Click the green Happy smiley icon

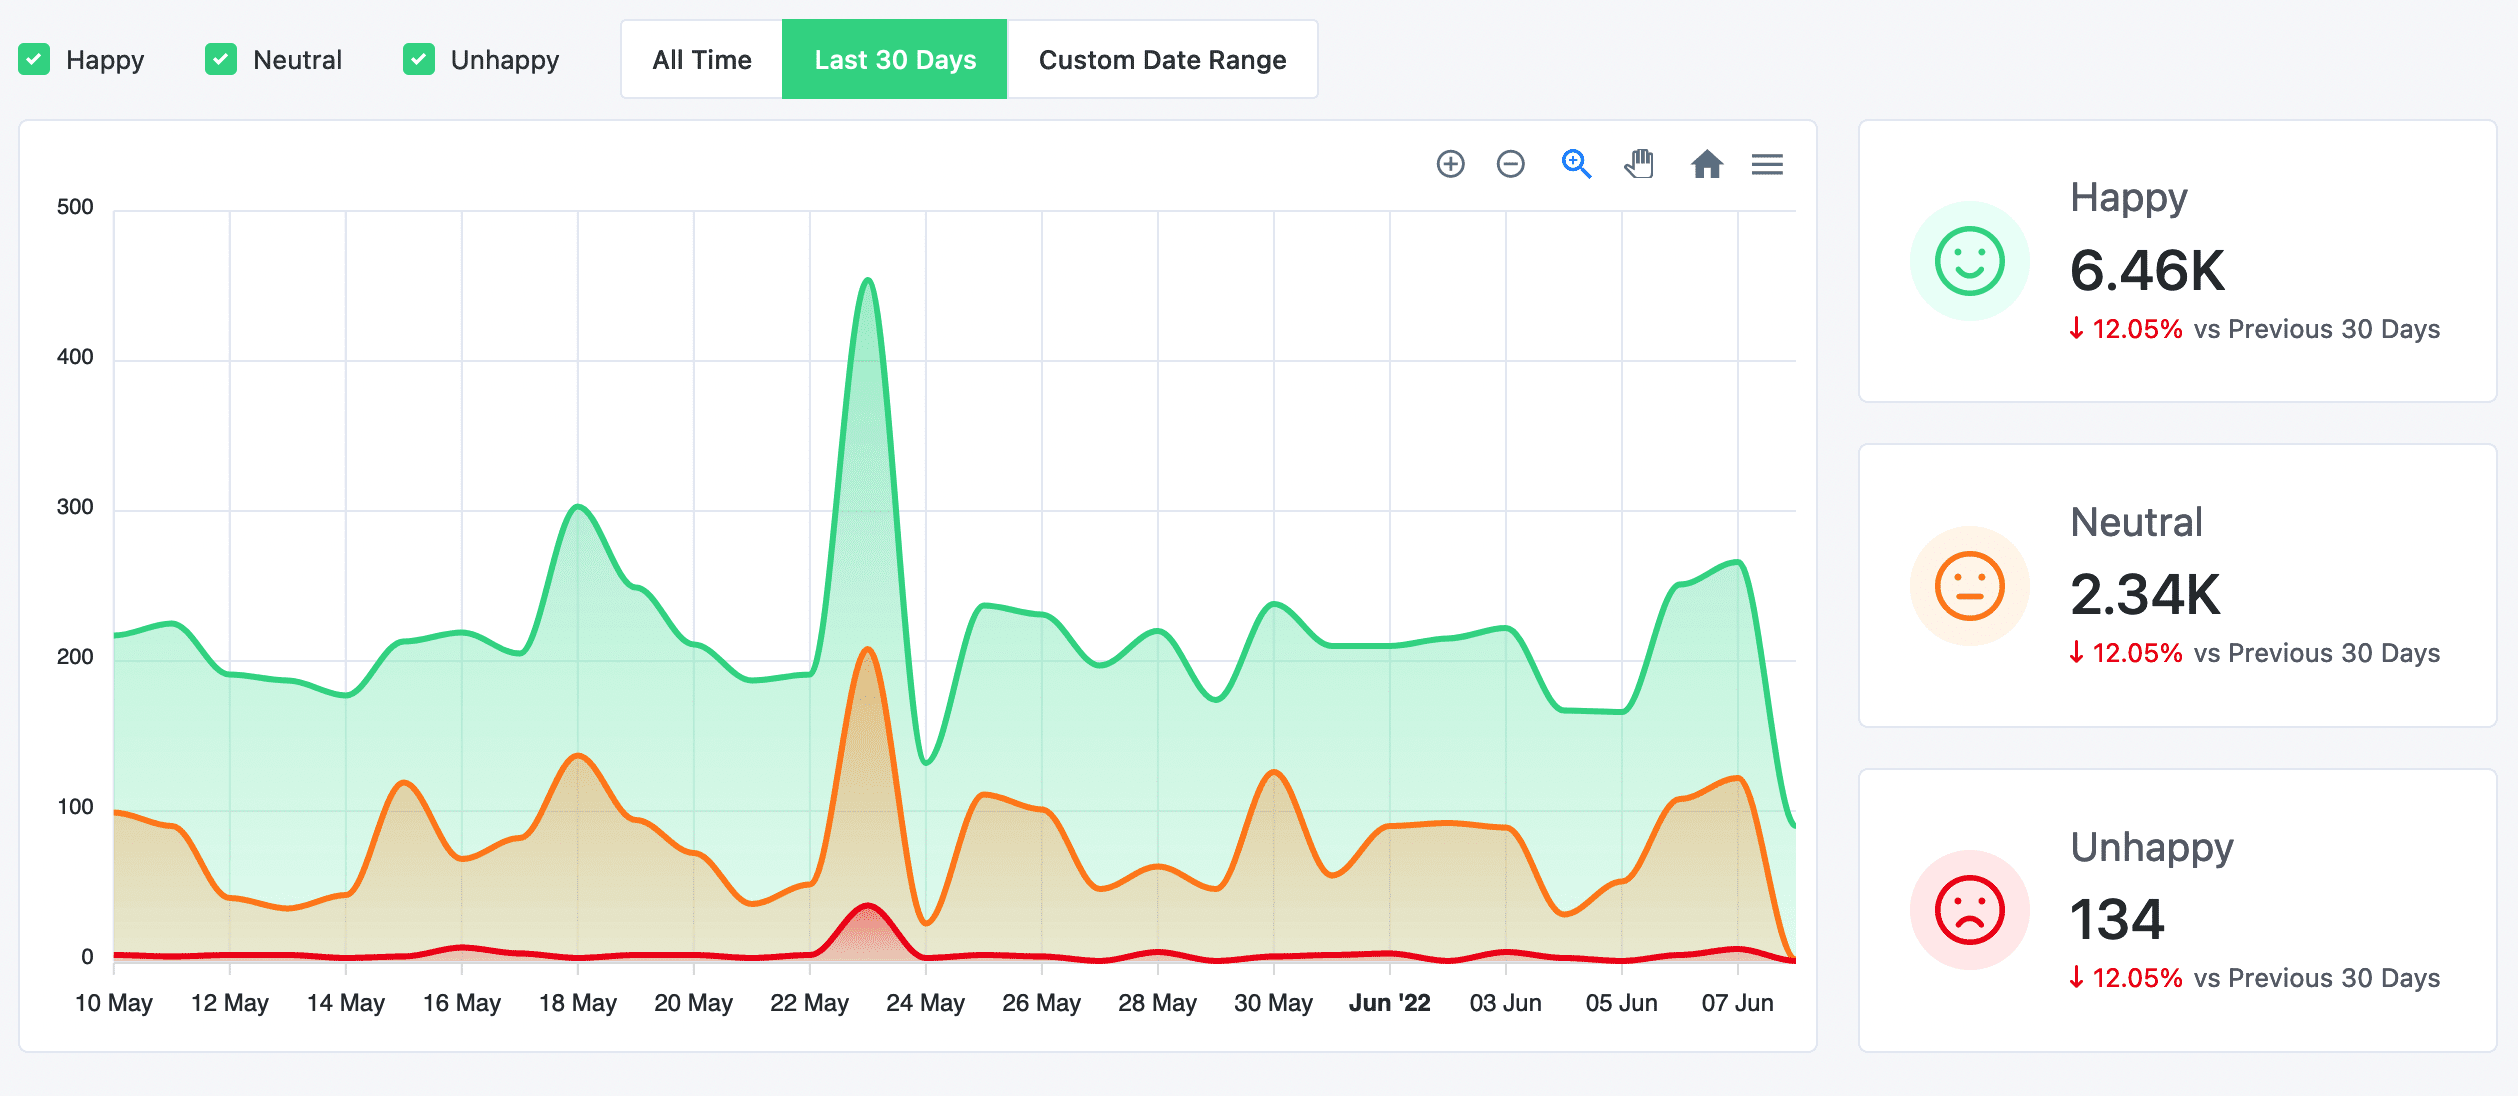1969,261
